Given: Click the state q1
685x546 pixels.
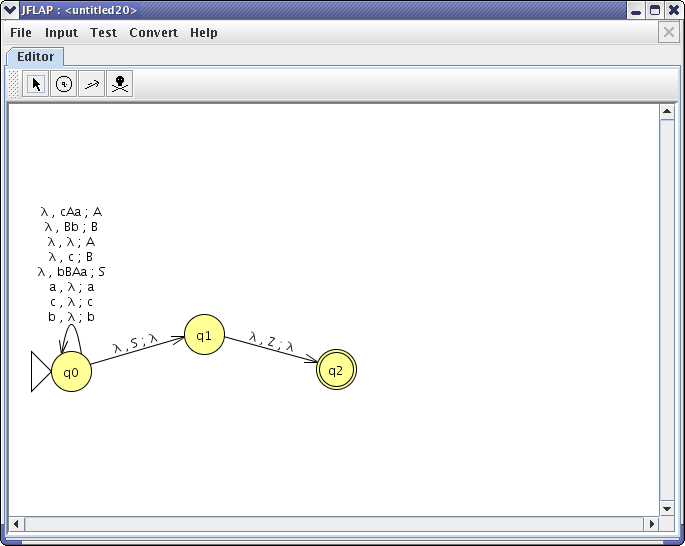Looking at the screenshot, I should point(204,335).
